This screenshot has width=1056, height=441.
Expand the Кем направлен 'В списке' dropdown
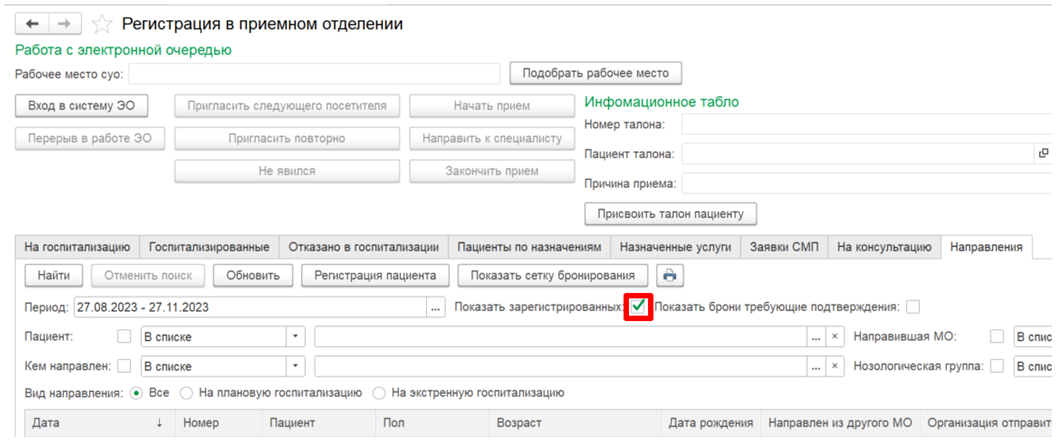coord(296,366)
